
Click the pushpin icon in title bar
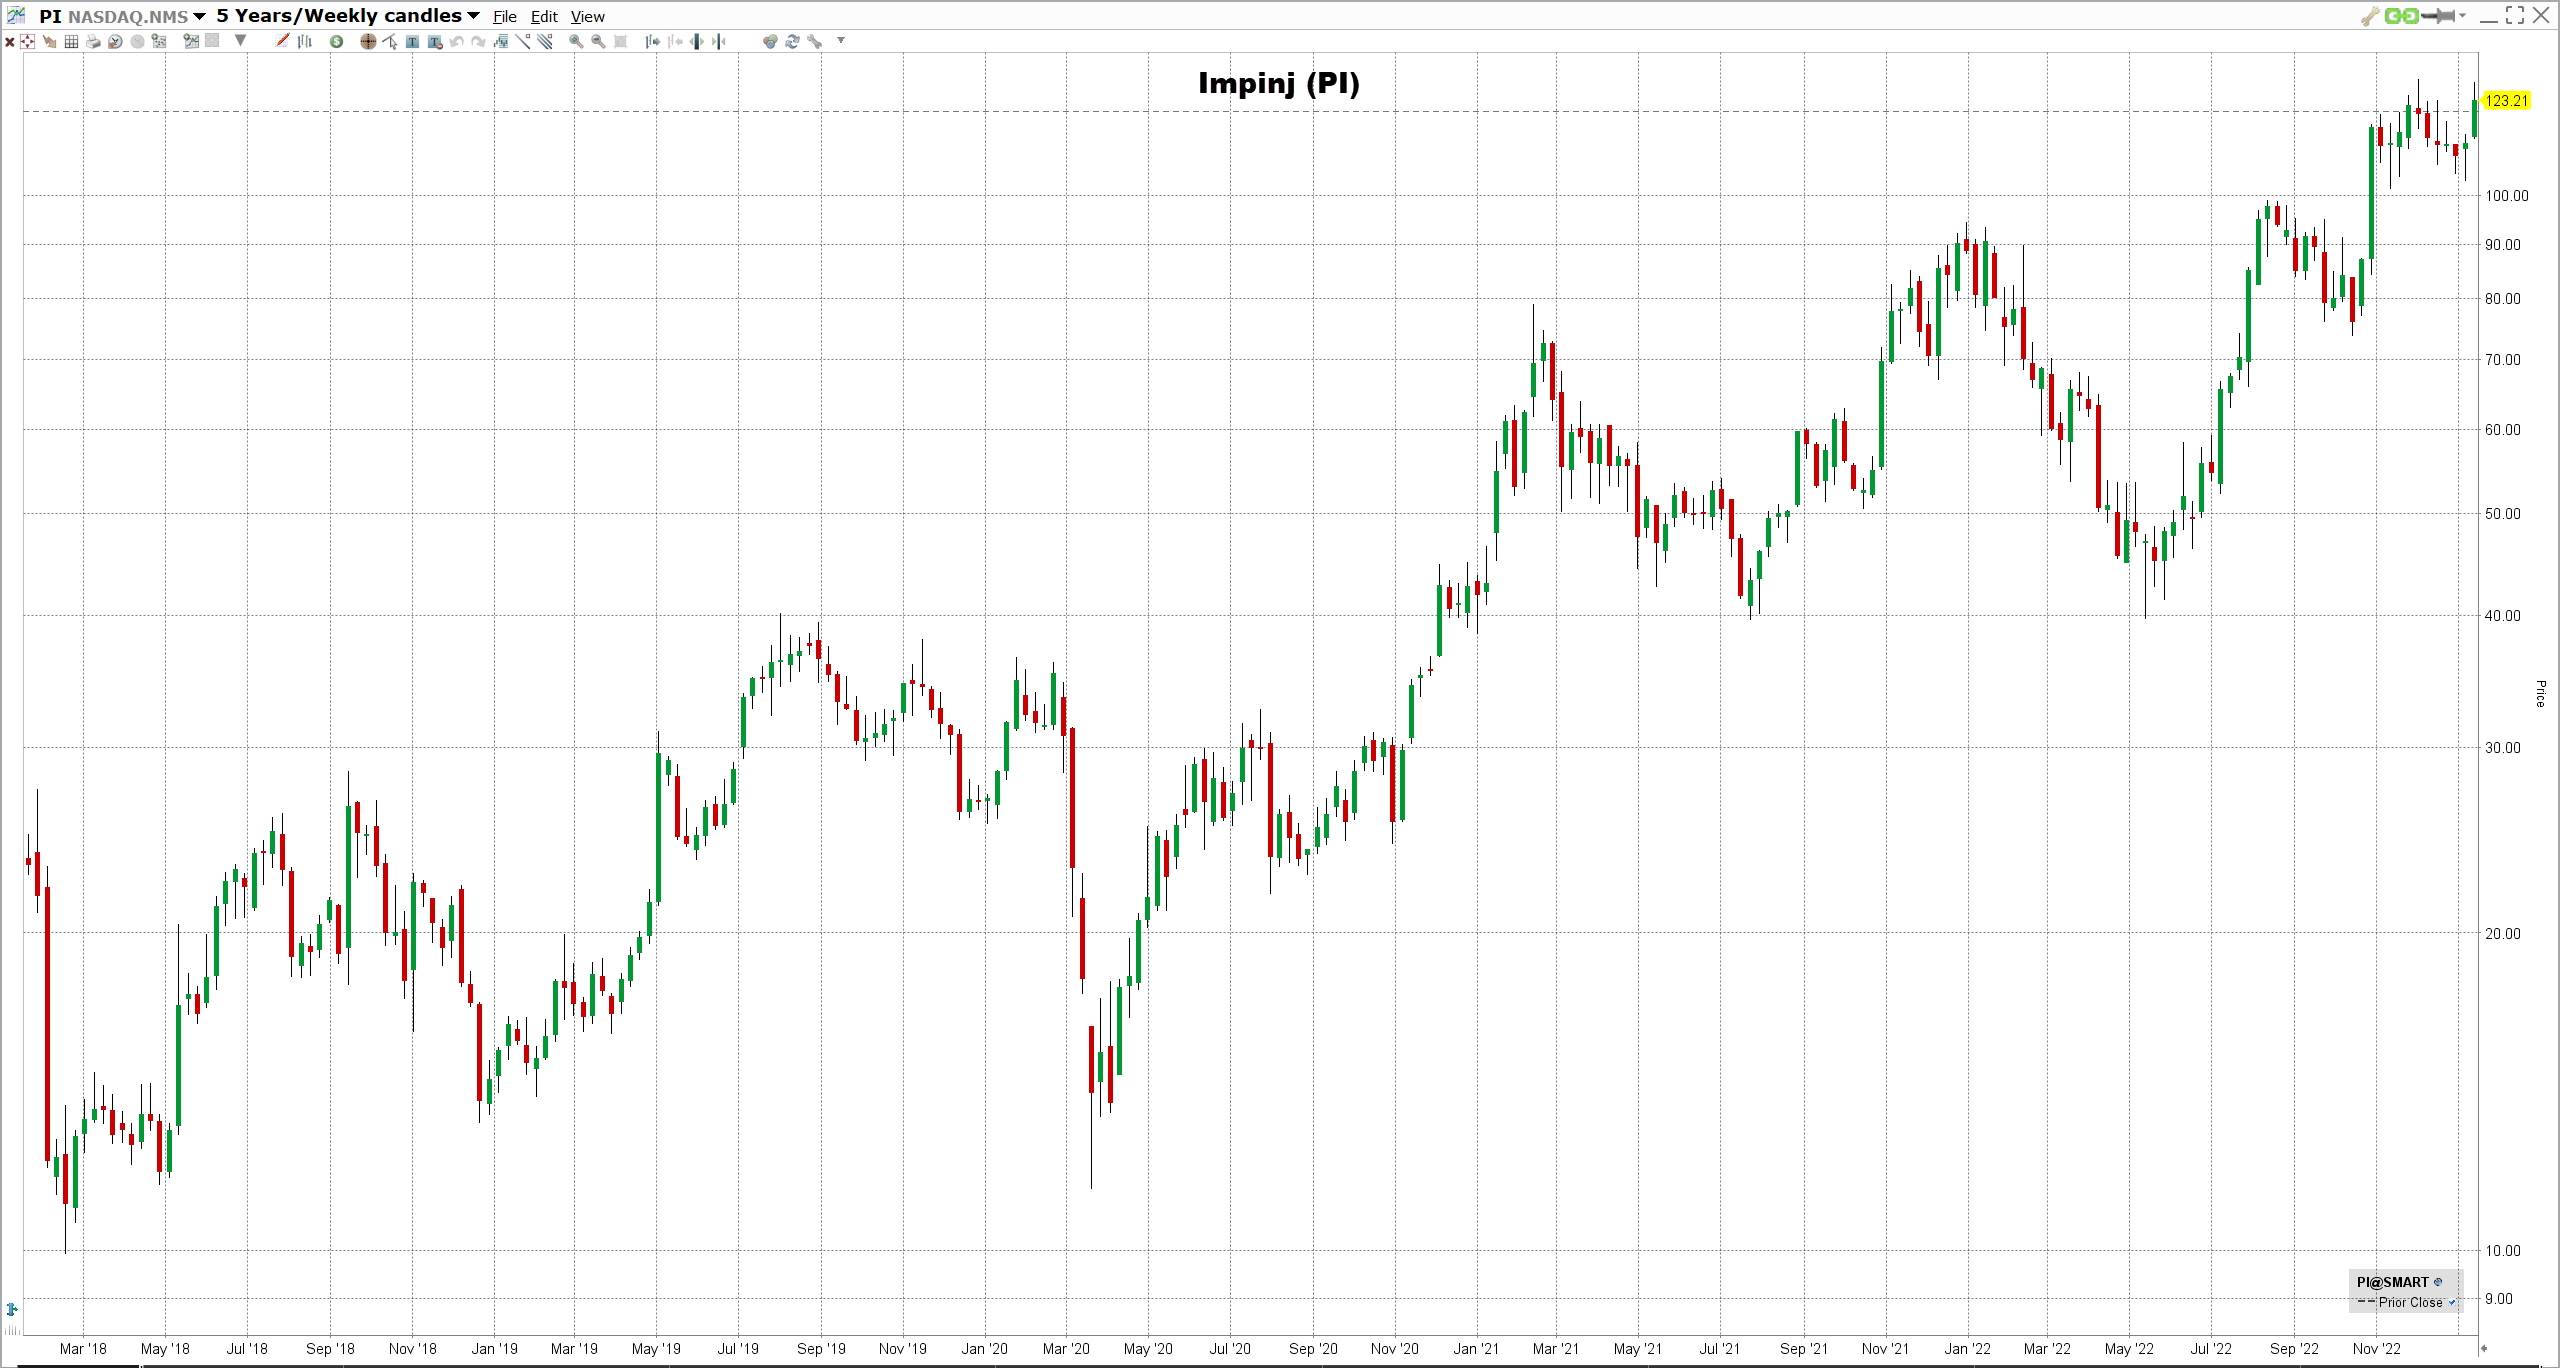[x=2438, y=16]
